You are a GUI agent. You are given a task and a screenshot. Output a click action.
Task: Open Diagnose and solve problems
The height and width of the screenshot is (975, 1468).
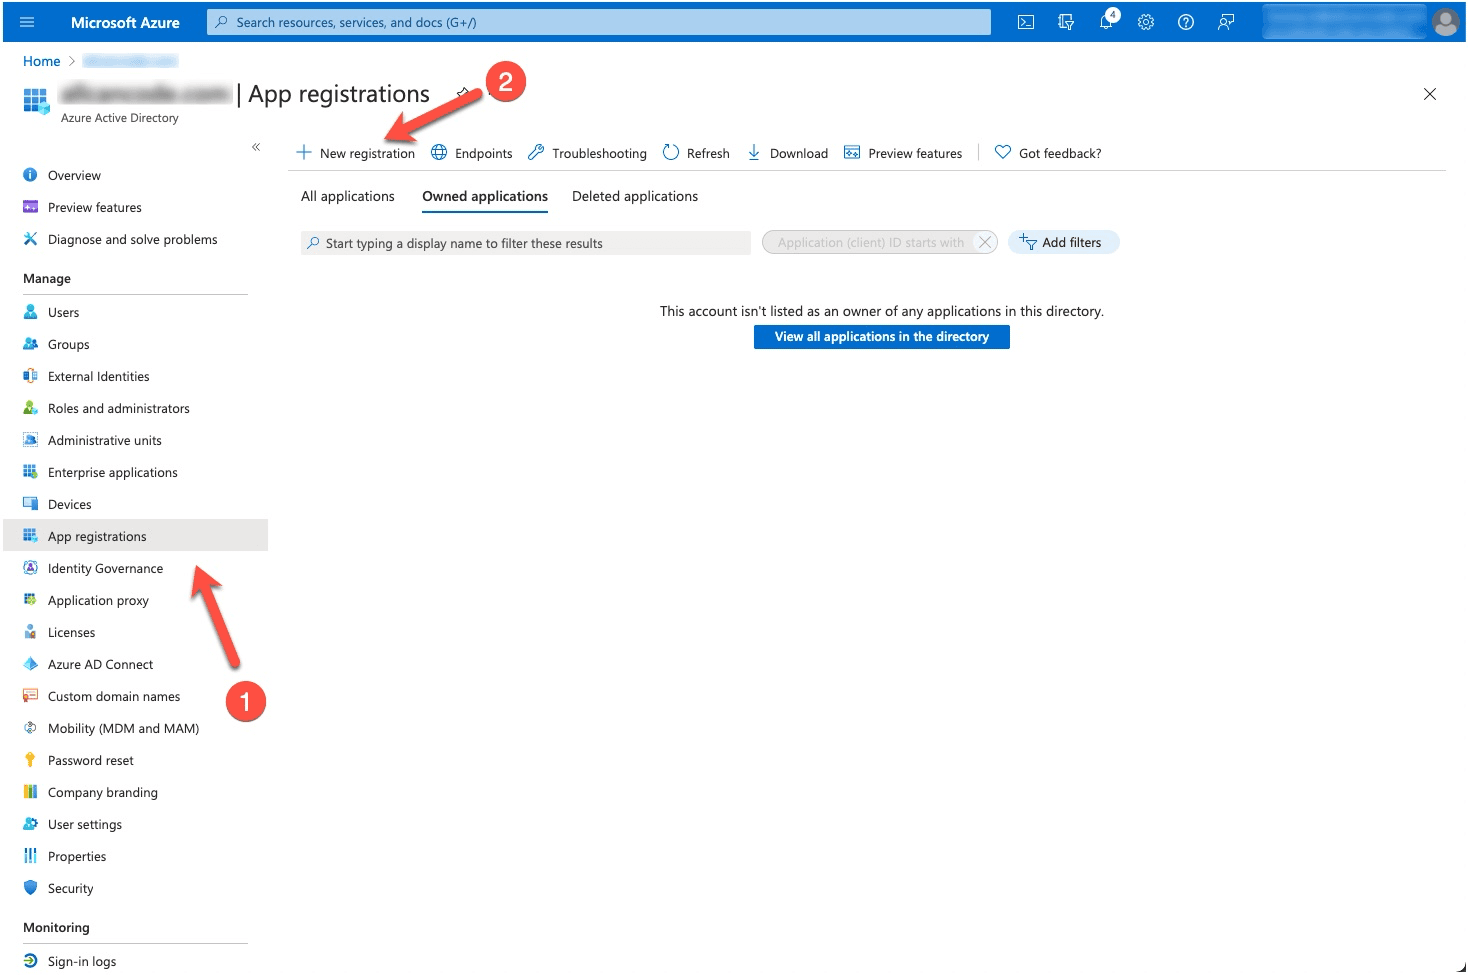[x=135, y=239]
